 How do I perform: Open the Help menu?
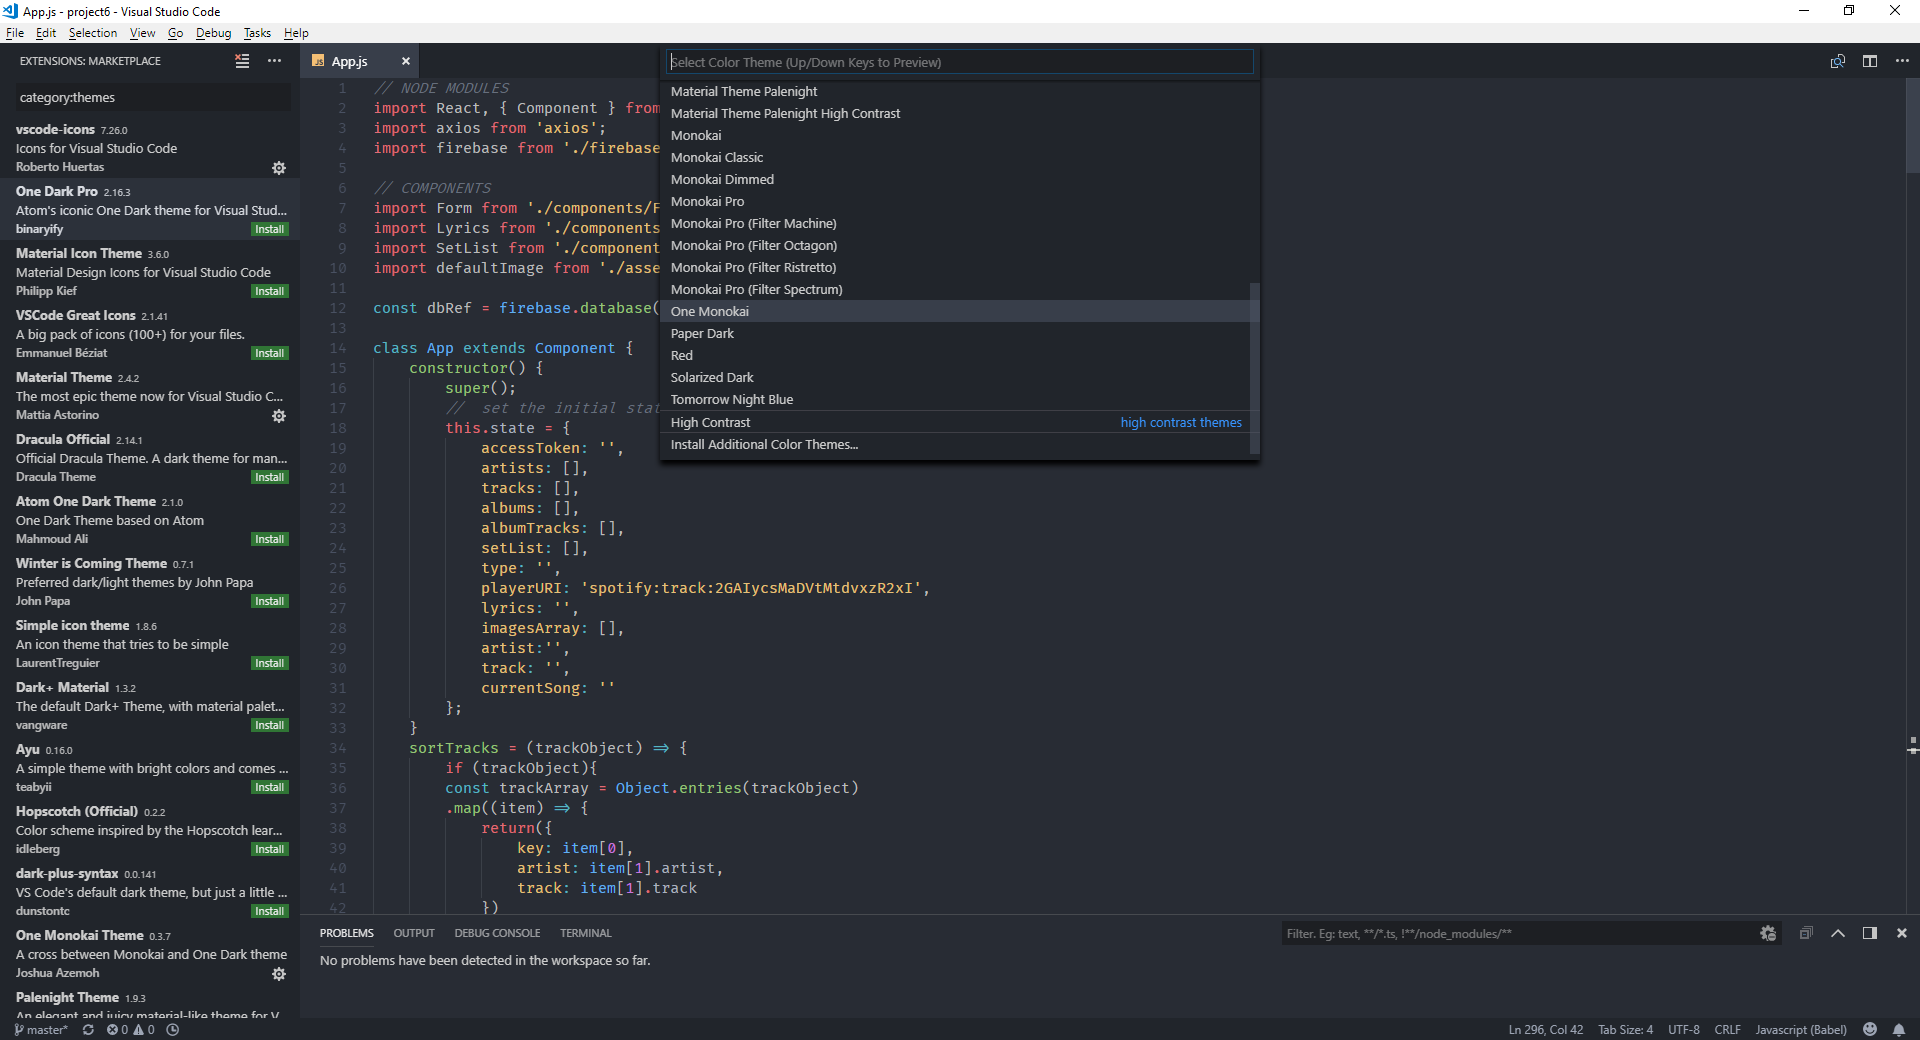pyautogui.click(x=296, y=33)
